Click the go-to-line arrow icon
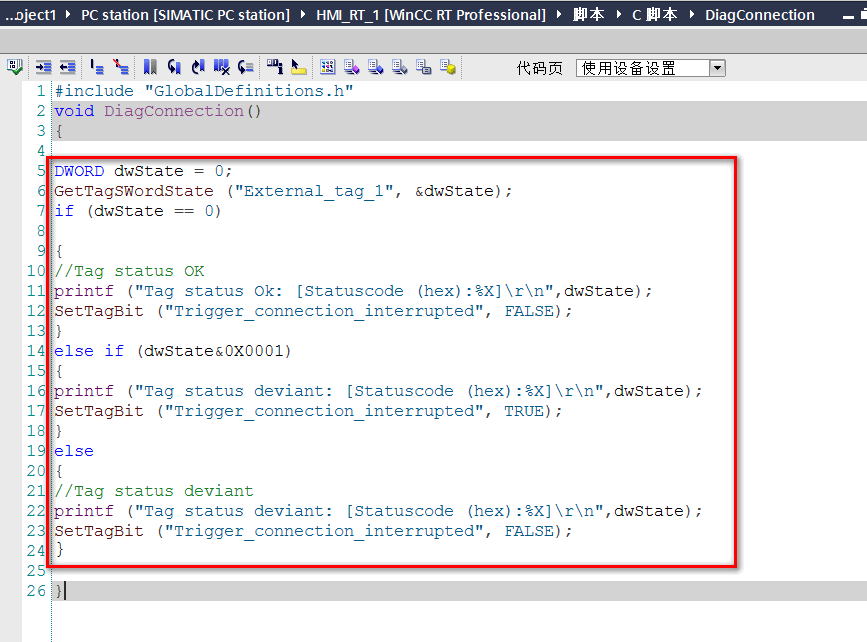The height and width of the screenshot is (642, 867). click(246, 67)
